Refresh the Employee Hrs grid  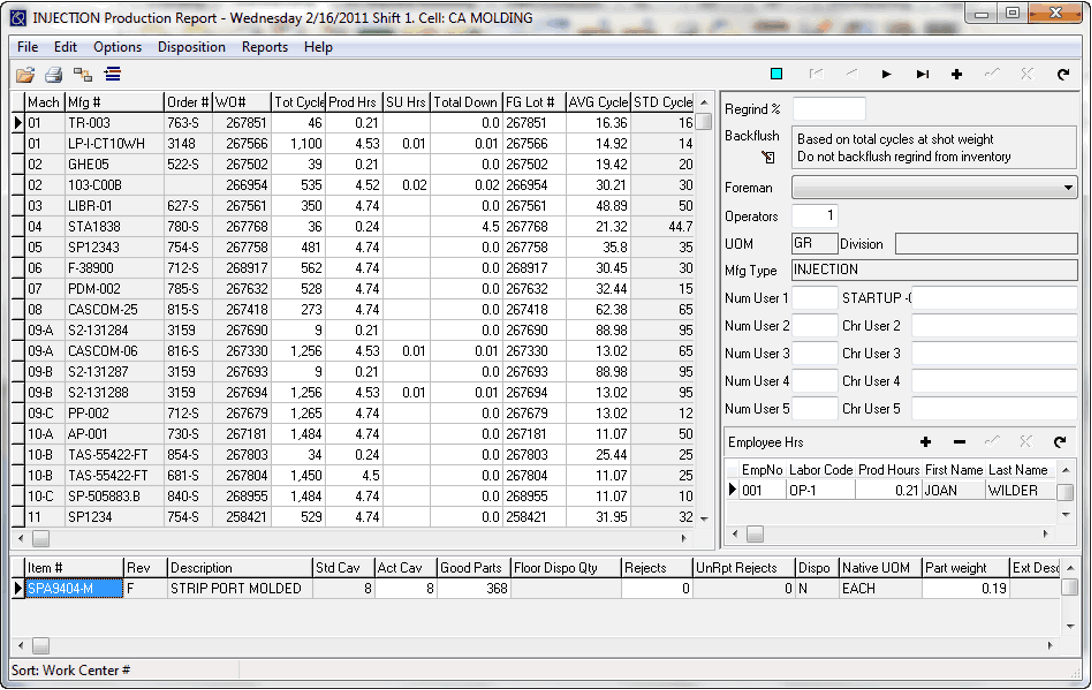coord(1060,442)
